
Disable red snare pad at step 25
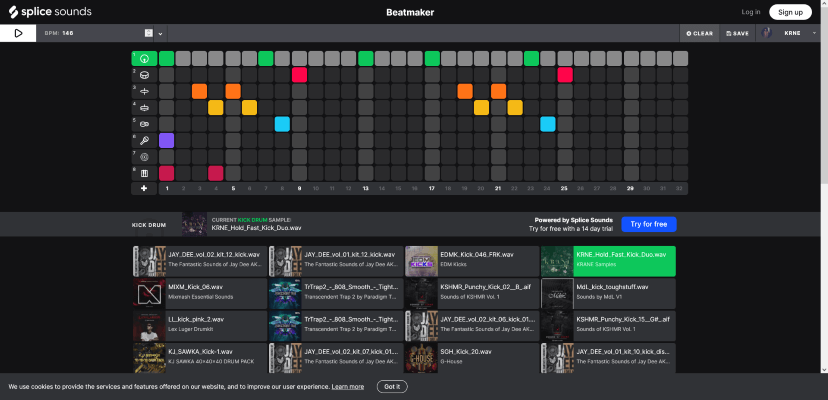click(564, 75)
